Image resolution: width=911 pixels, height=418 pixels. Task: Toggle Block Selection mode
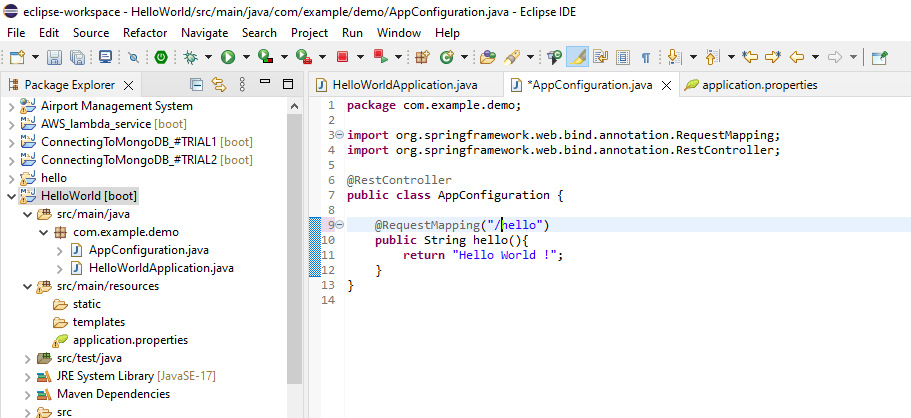pos(623,57)
